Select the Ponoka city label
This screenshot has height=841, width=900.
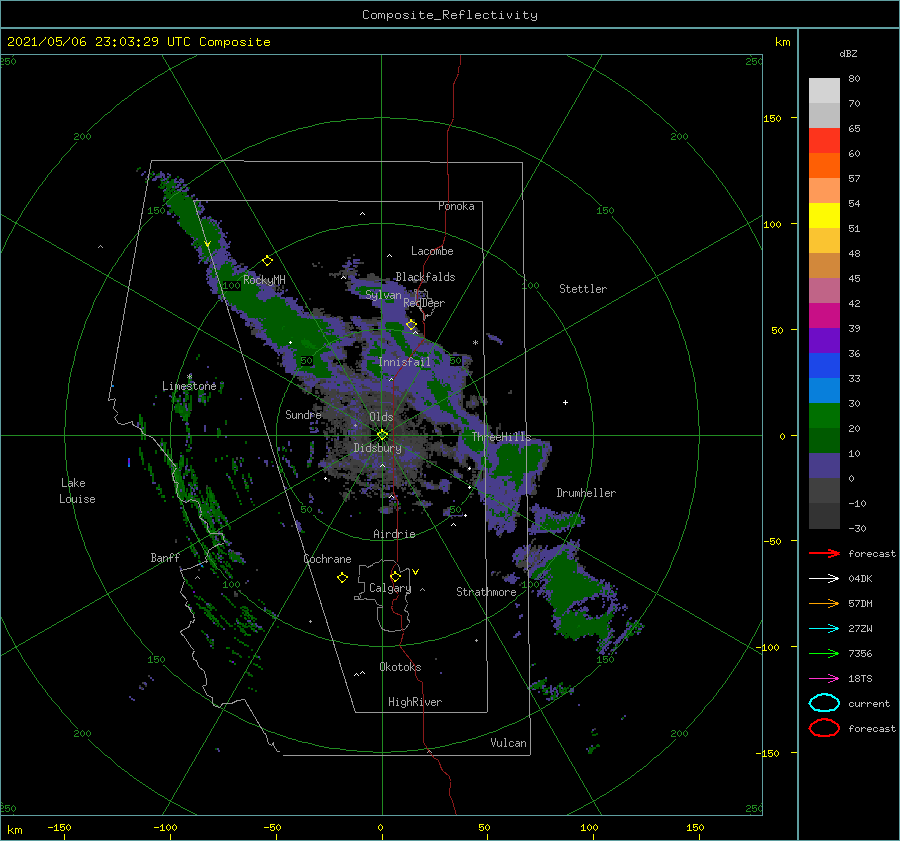point(456,206)
